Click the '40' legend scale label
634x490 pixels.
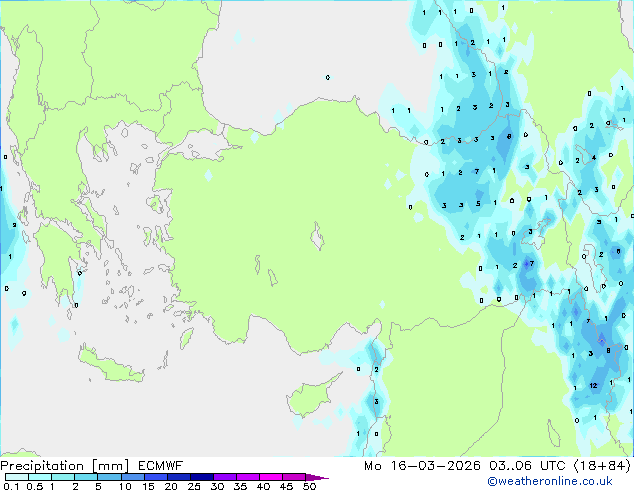[x=263, y=486]
